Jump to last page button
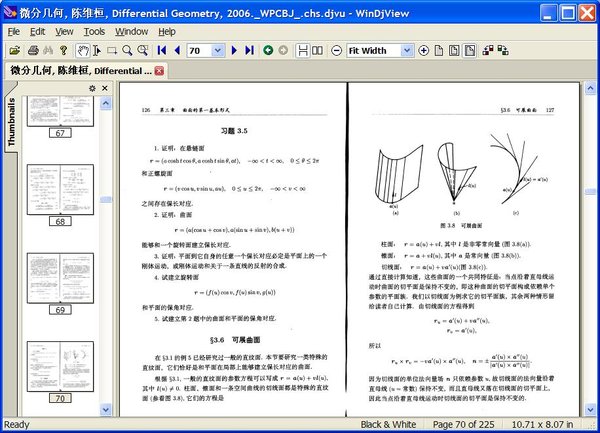The height and width of the screenshot is (433, 600). [249, 50]
